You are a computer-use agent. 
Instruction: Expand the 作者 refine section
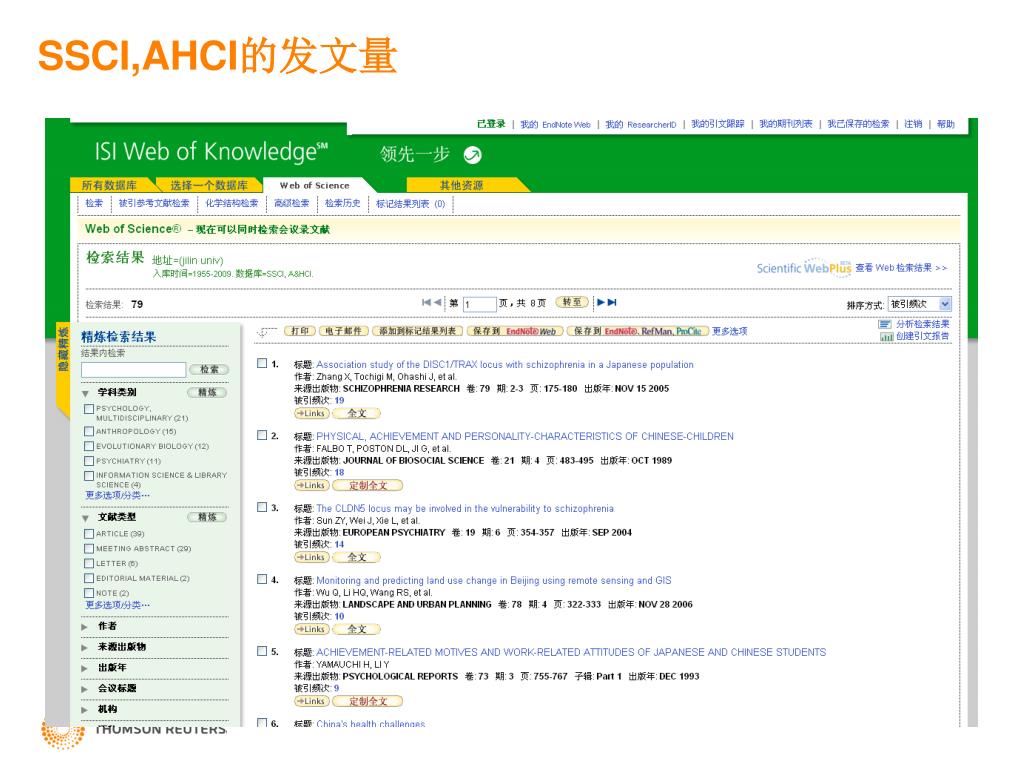(84, 627)
